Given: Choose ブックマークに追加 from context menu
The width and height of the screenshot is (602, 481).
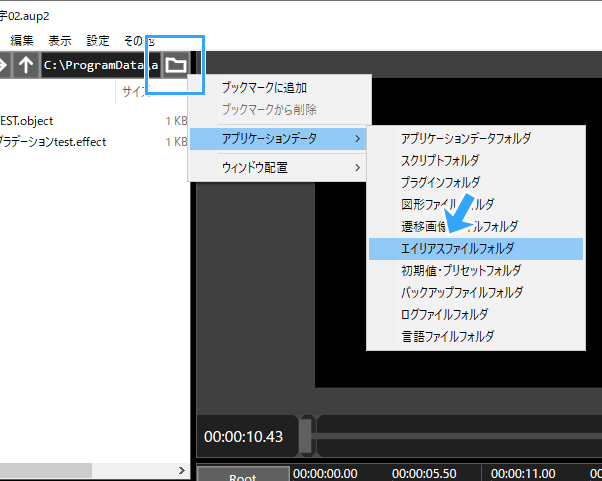Looking at the screenshot, I should pyautogui.click(x=280, y=88).
